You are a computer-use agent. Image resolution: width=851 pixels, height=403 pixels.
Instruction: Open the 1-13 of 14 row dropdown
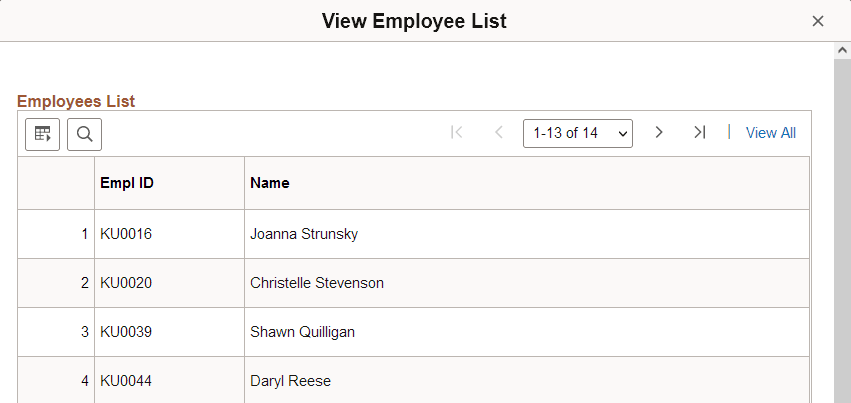[x=577, y=133]
